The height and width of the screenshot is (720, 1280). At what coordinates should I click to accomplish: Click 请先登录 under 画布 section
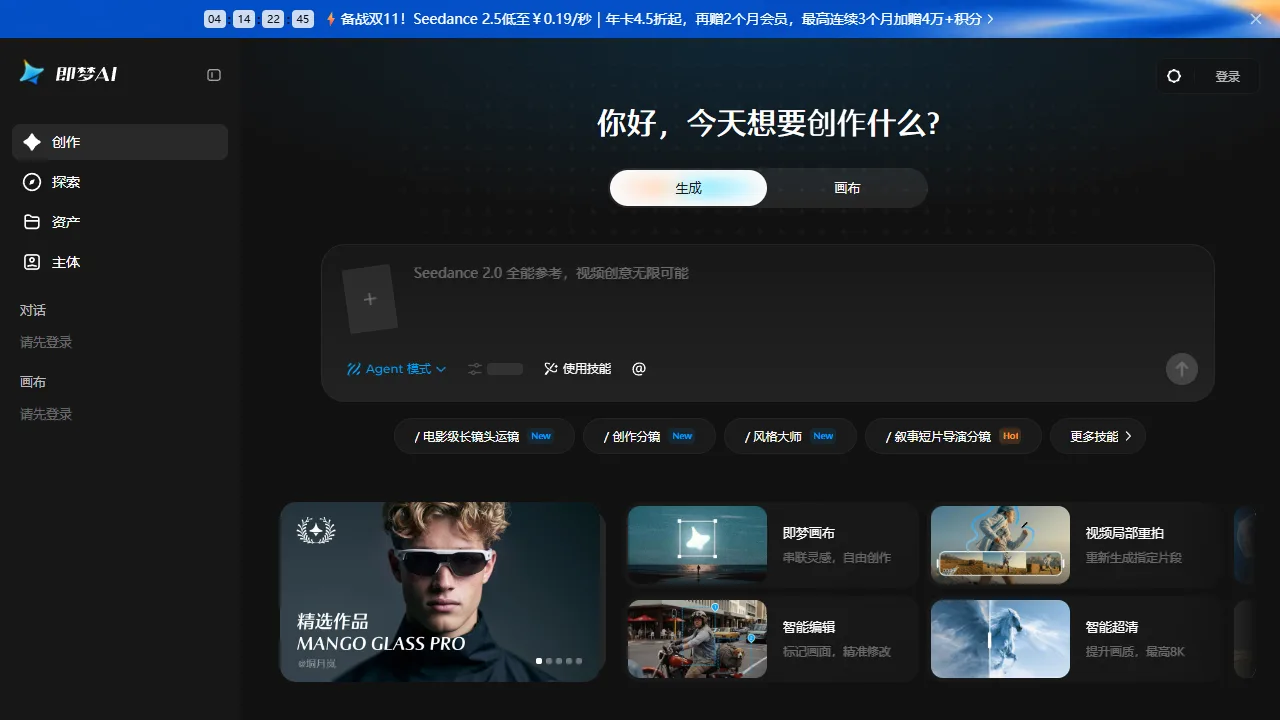click(46, 414)
